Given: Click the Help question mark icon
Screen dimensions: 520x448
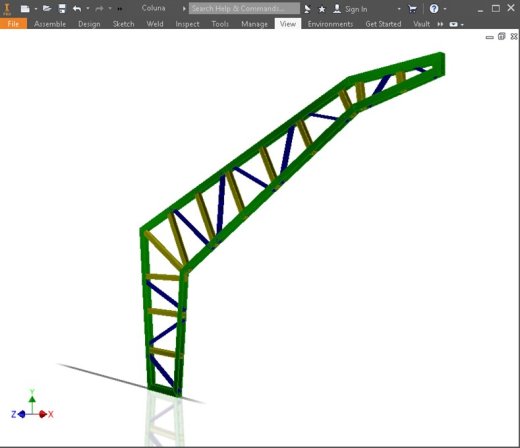Looking at the screenshot, I should pos(434,9).
